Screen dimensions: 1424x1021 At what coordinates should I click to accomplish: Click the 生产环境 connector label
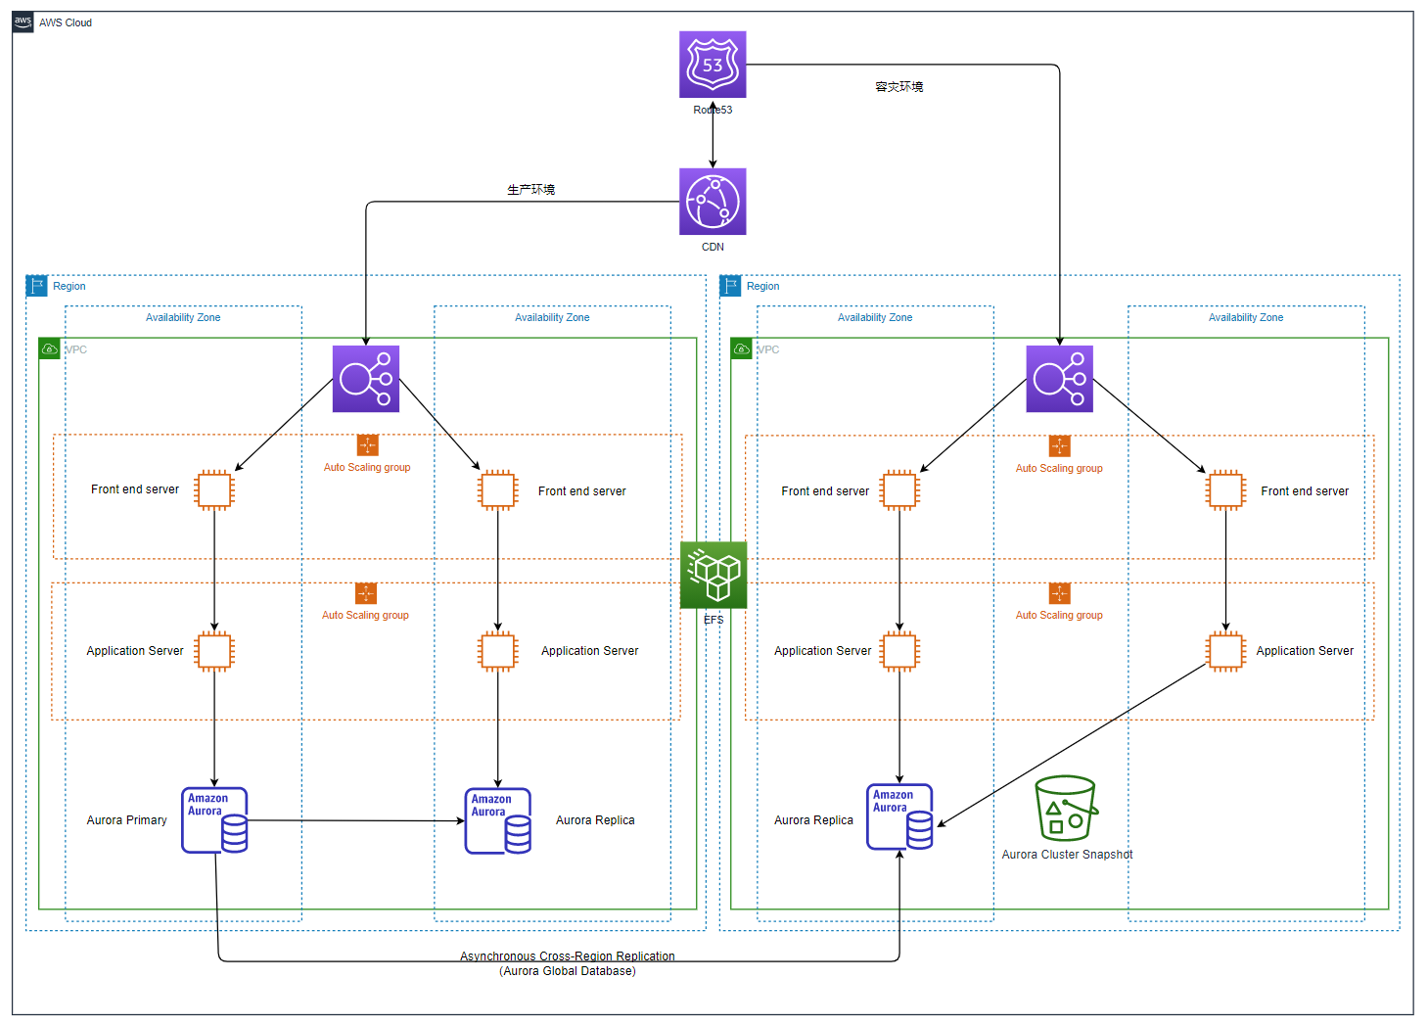click(x=531, y=190)
